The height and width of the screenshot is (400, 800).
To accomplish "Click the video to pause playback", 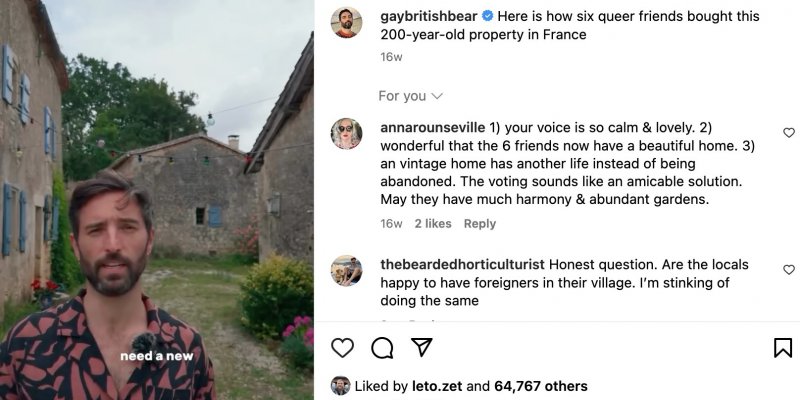I will pos(157,200).
